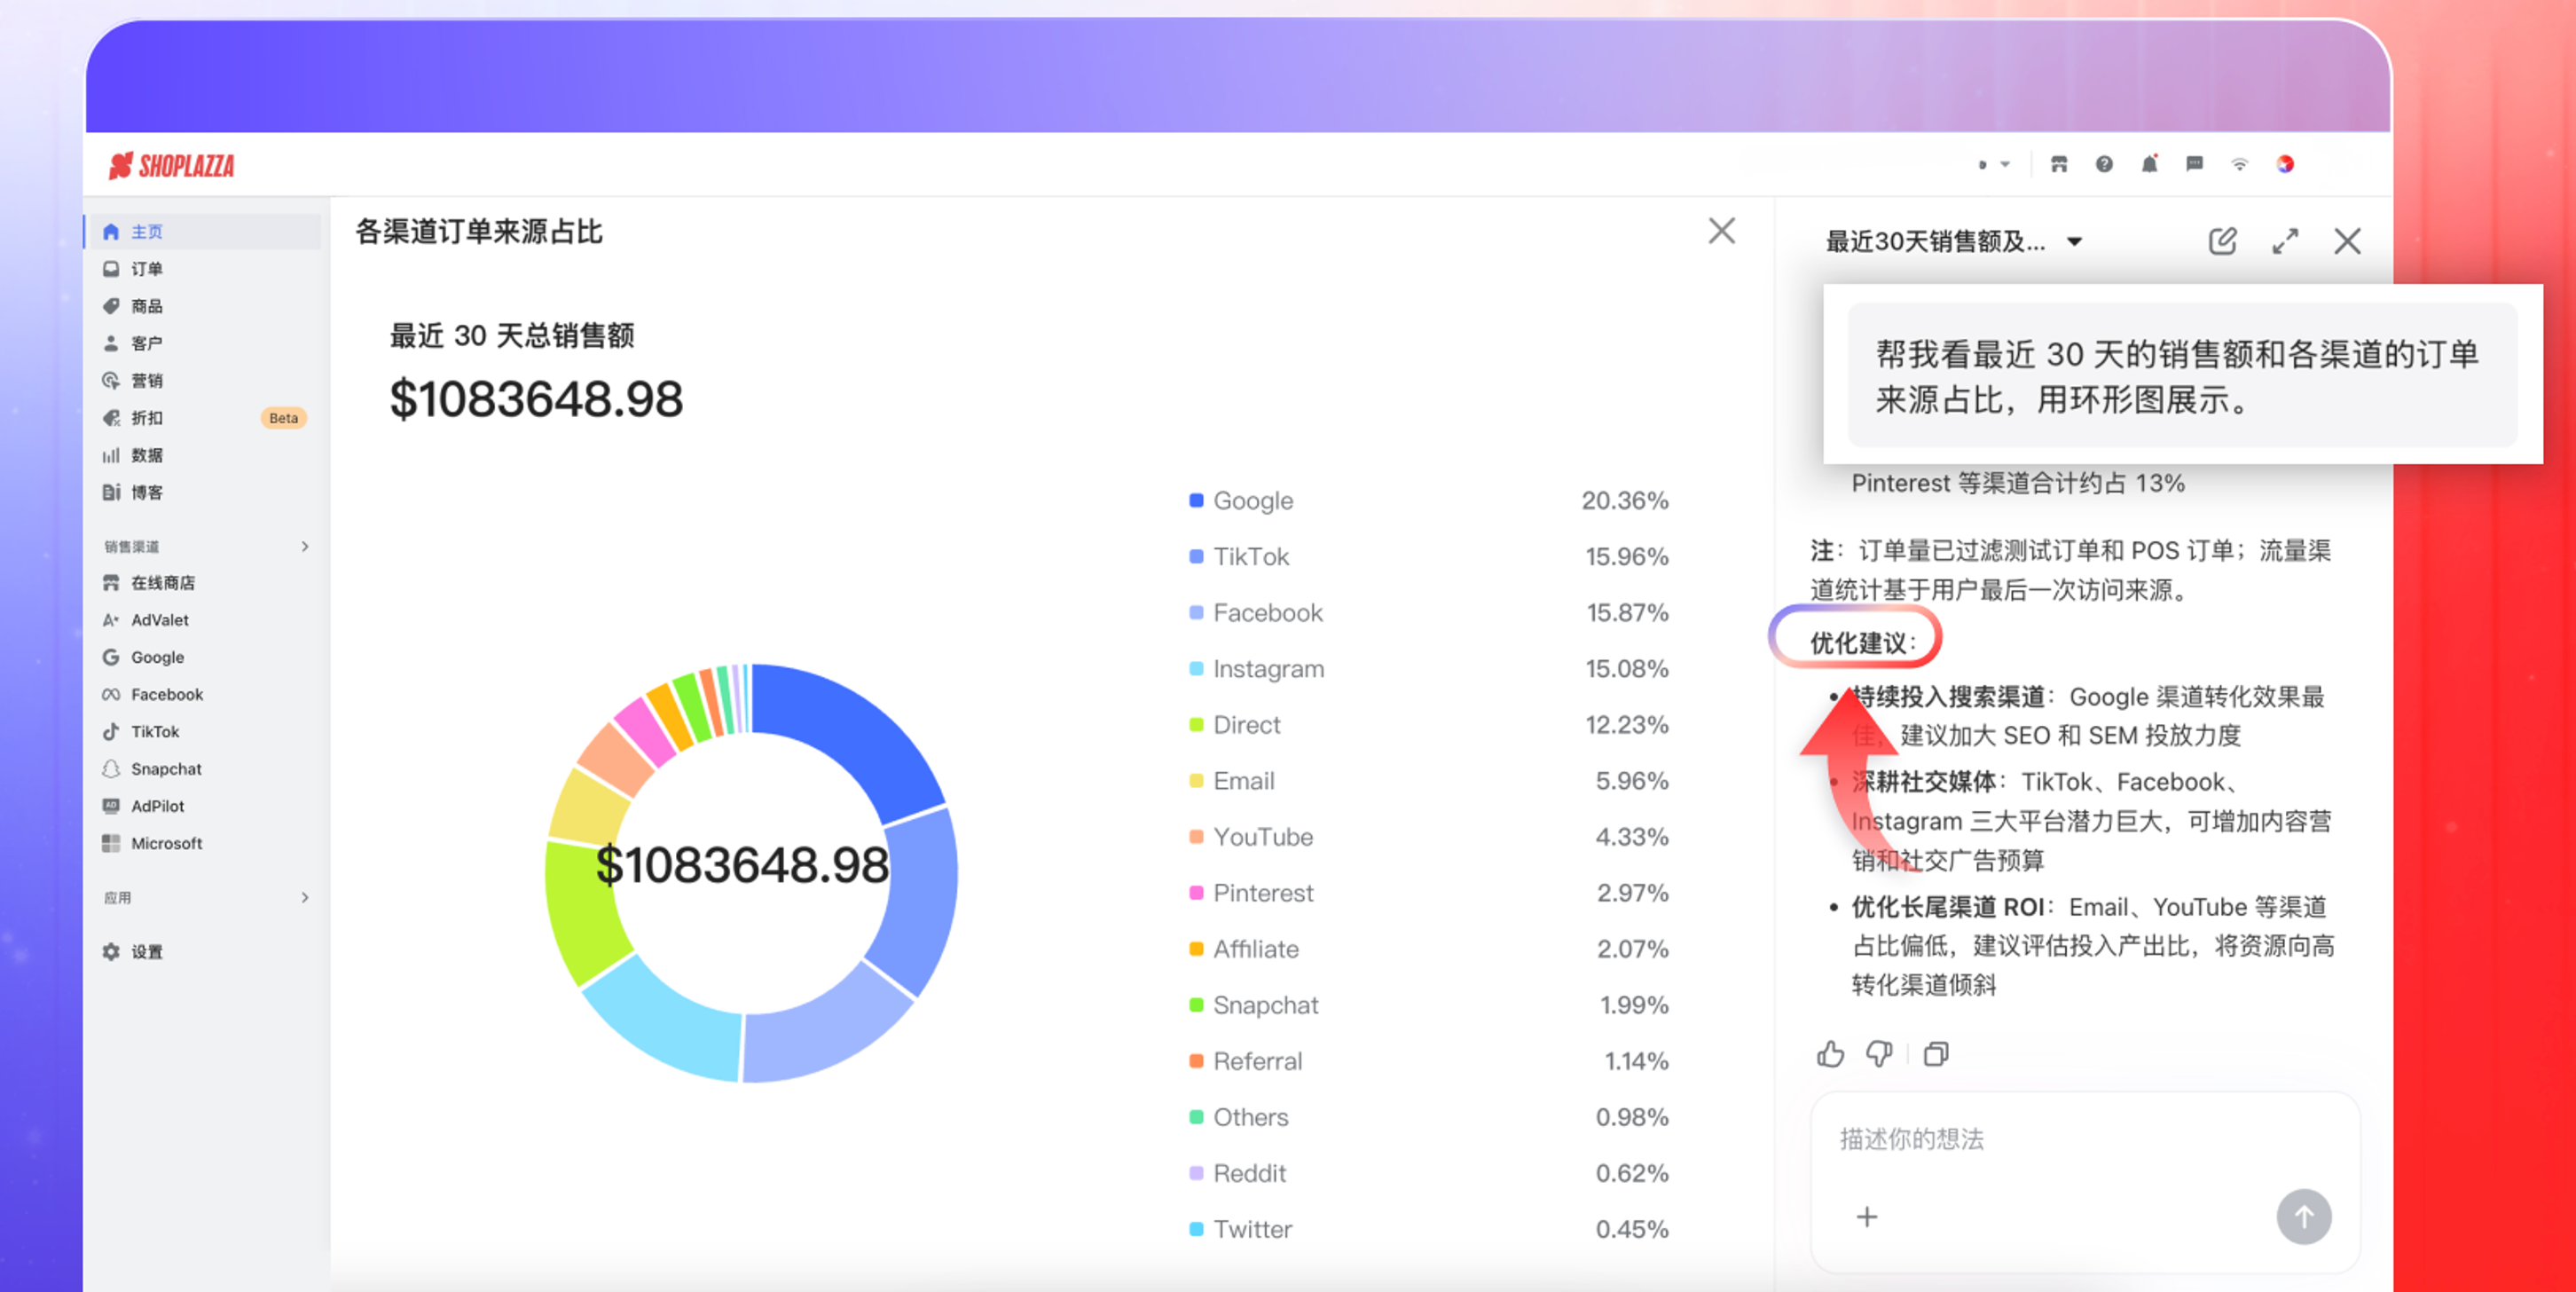Image resolution: width=2576 pixels, height=1292 pixels.
Task: Click the 20.36% value
Action: [x=1624, y=500]
